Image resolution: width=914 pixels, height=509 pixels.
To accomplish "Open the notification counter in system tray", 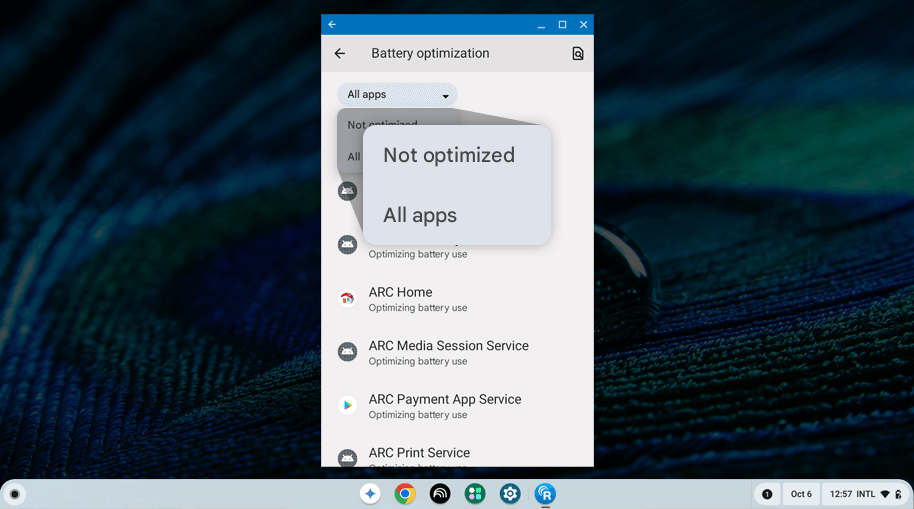I will (767, 494).
